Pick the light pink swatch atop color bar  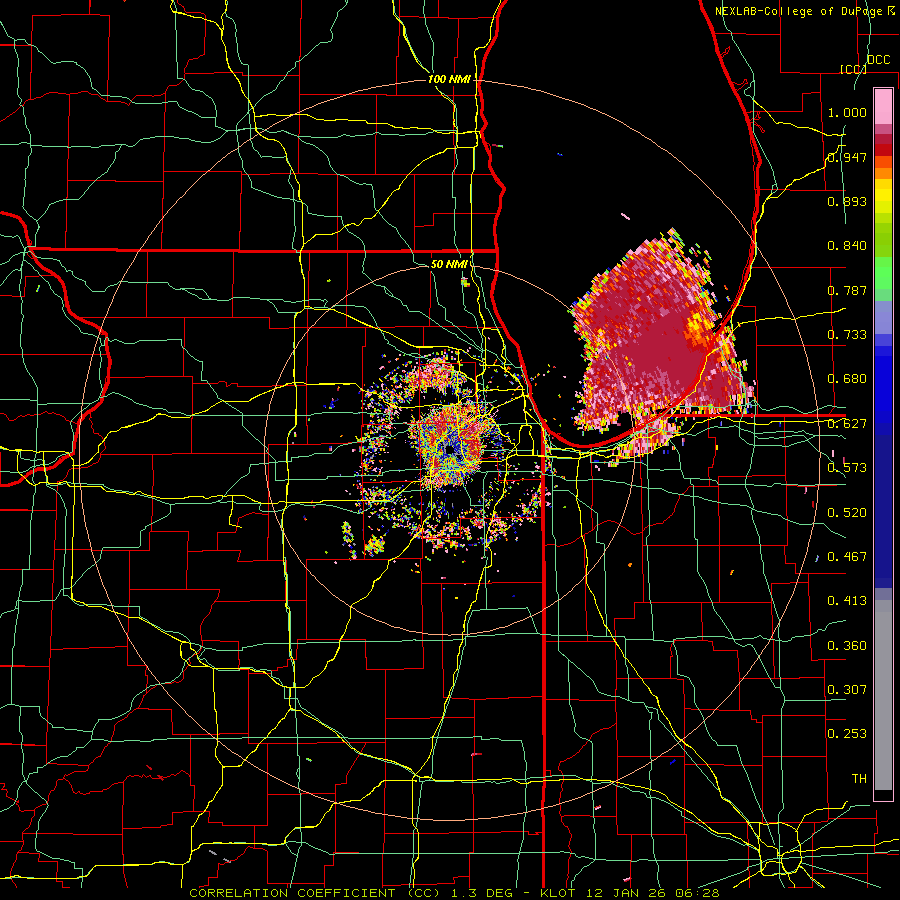(883, 106)
